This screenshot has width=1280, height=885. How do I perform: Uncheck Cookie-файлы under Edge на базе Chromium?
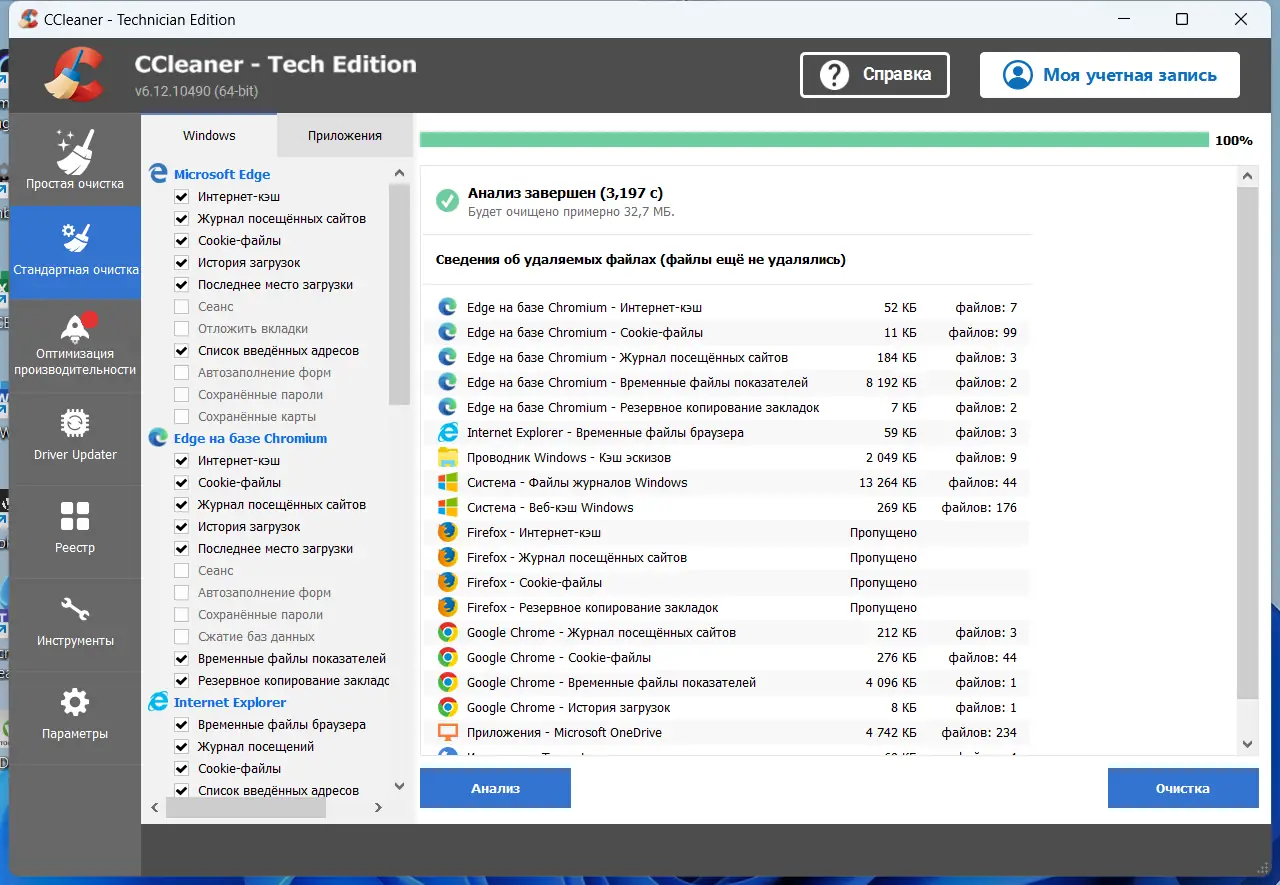[181, 483]
